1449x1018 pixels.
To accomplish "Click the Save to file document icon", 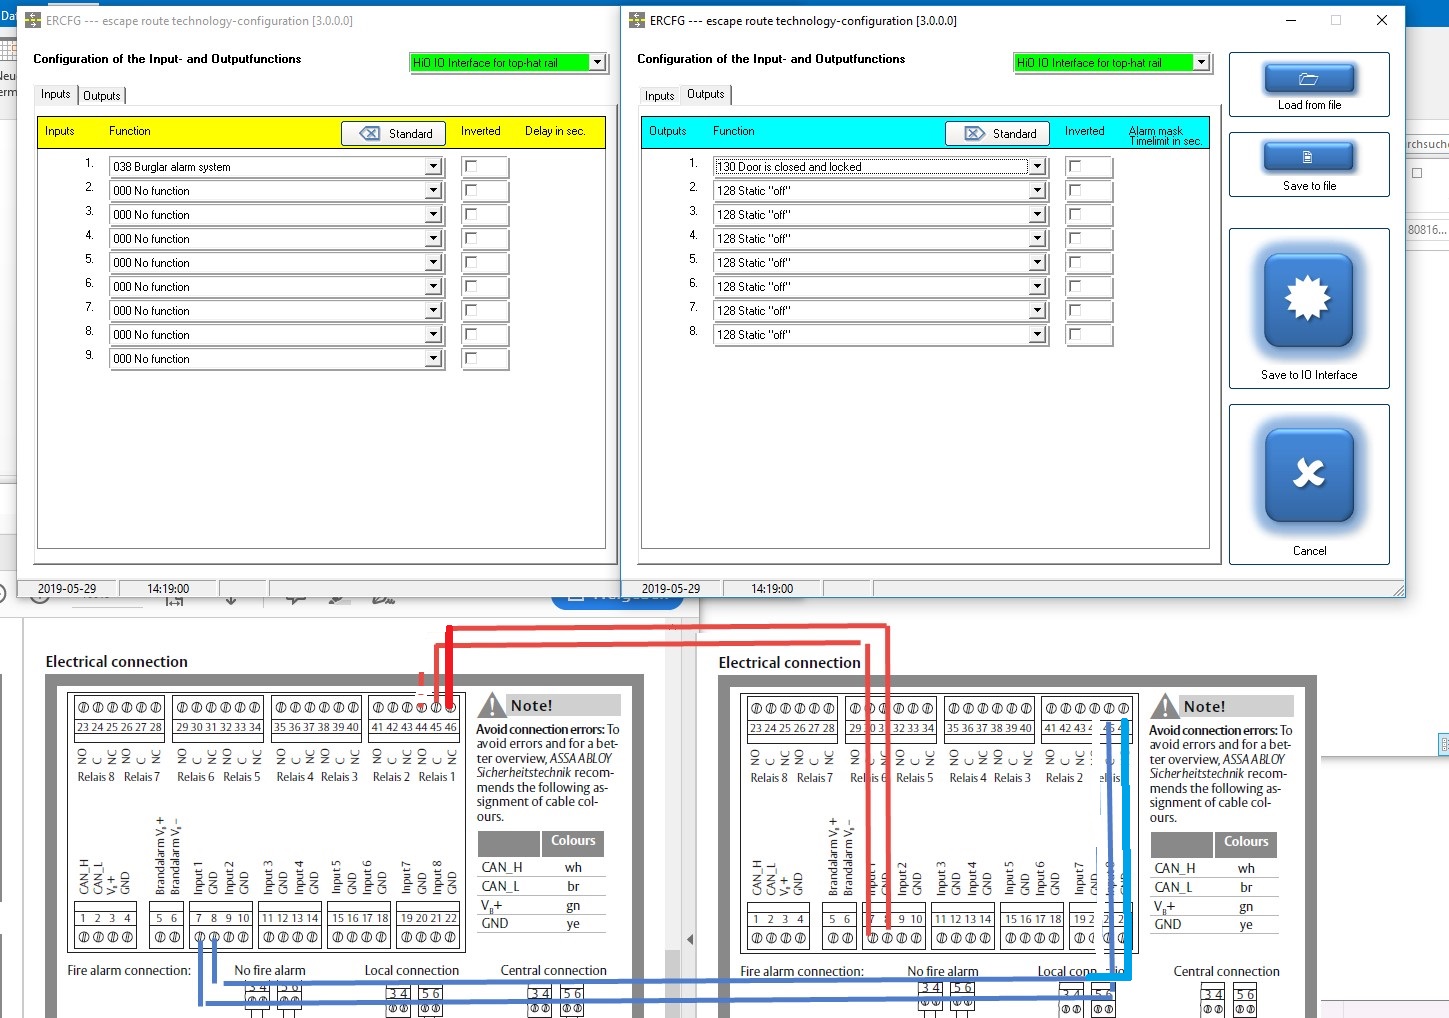I will pyautogui.click(x=1308, y=157).
